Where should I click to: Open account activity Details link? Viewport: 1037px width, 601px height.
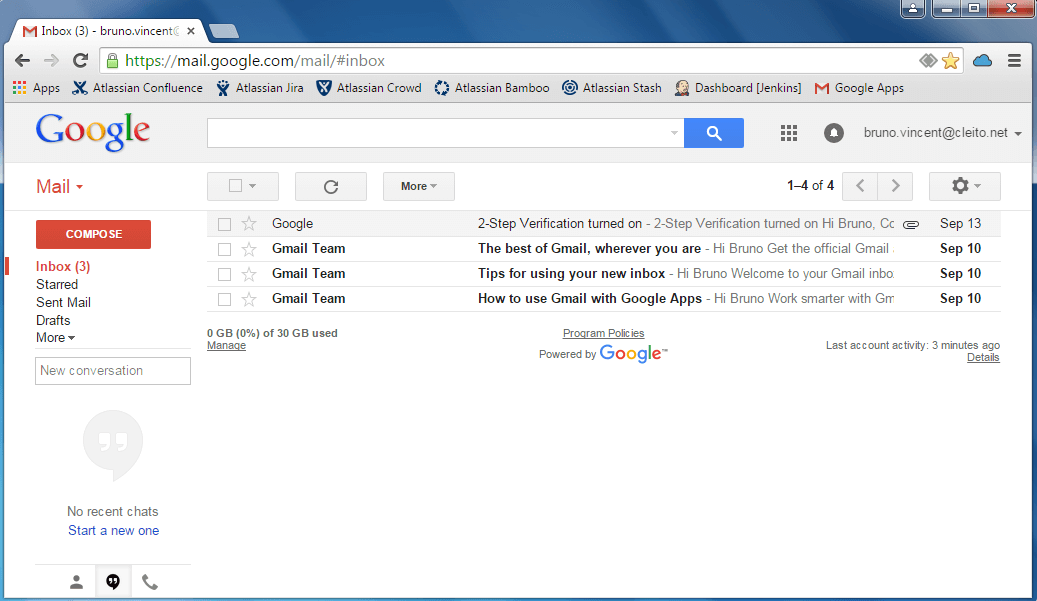pyautogui.click(x=983, y=357)
